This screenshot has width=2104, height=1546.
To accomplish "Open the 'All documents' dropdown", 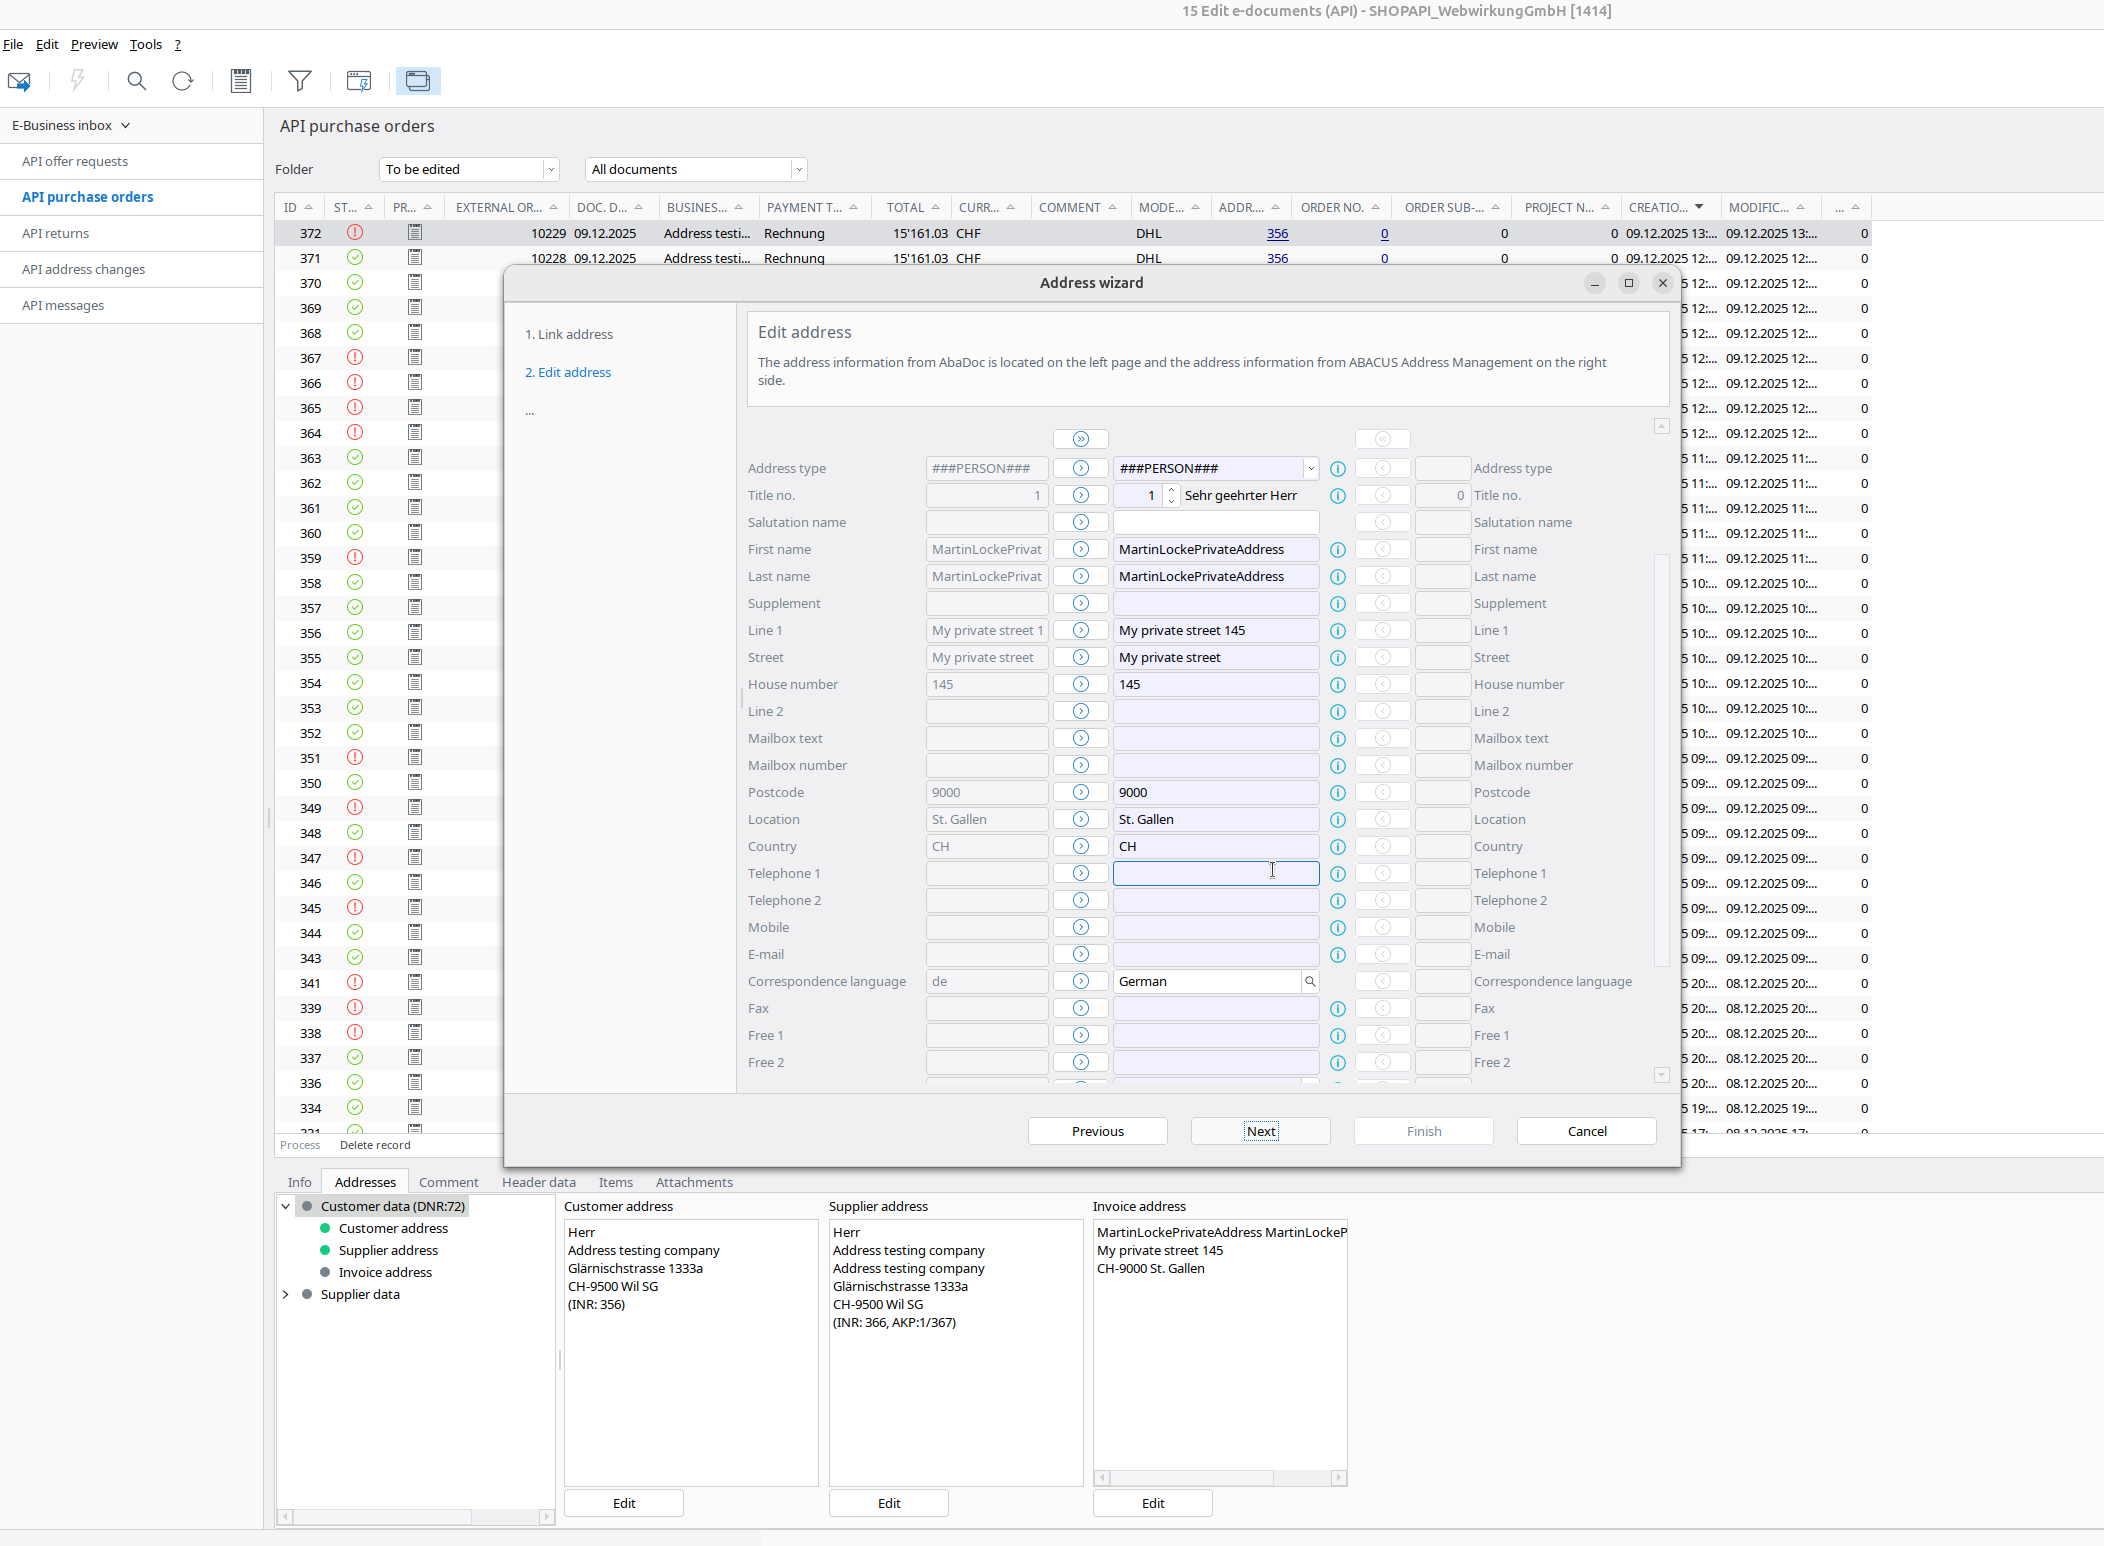I will (798, 170).
